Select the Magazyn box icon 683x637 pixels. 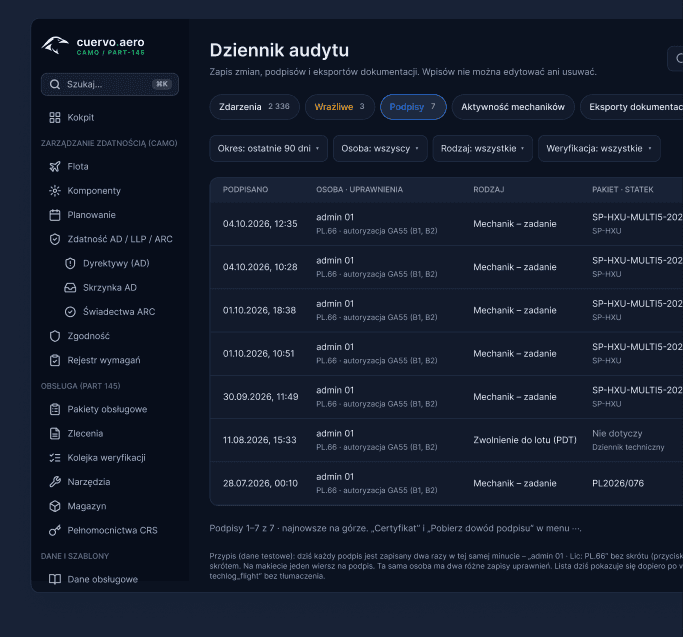[55, 506]
